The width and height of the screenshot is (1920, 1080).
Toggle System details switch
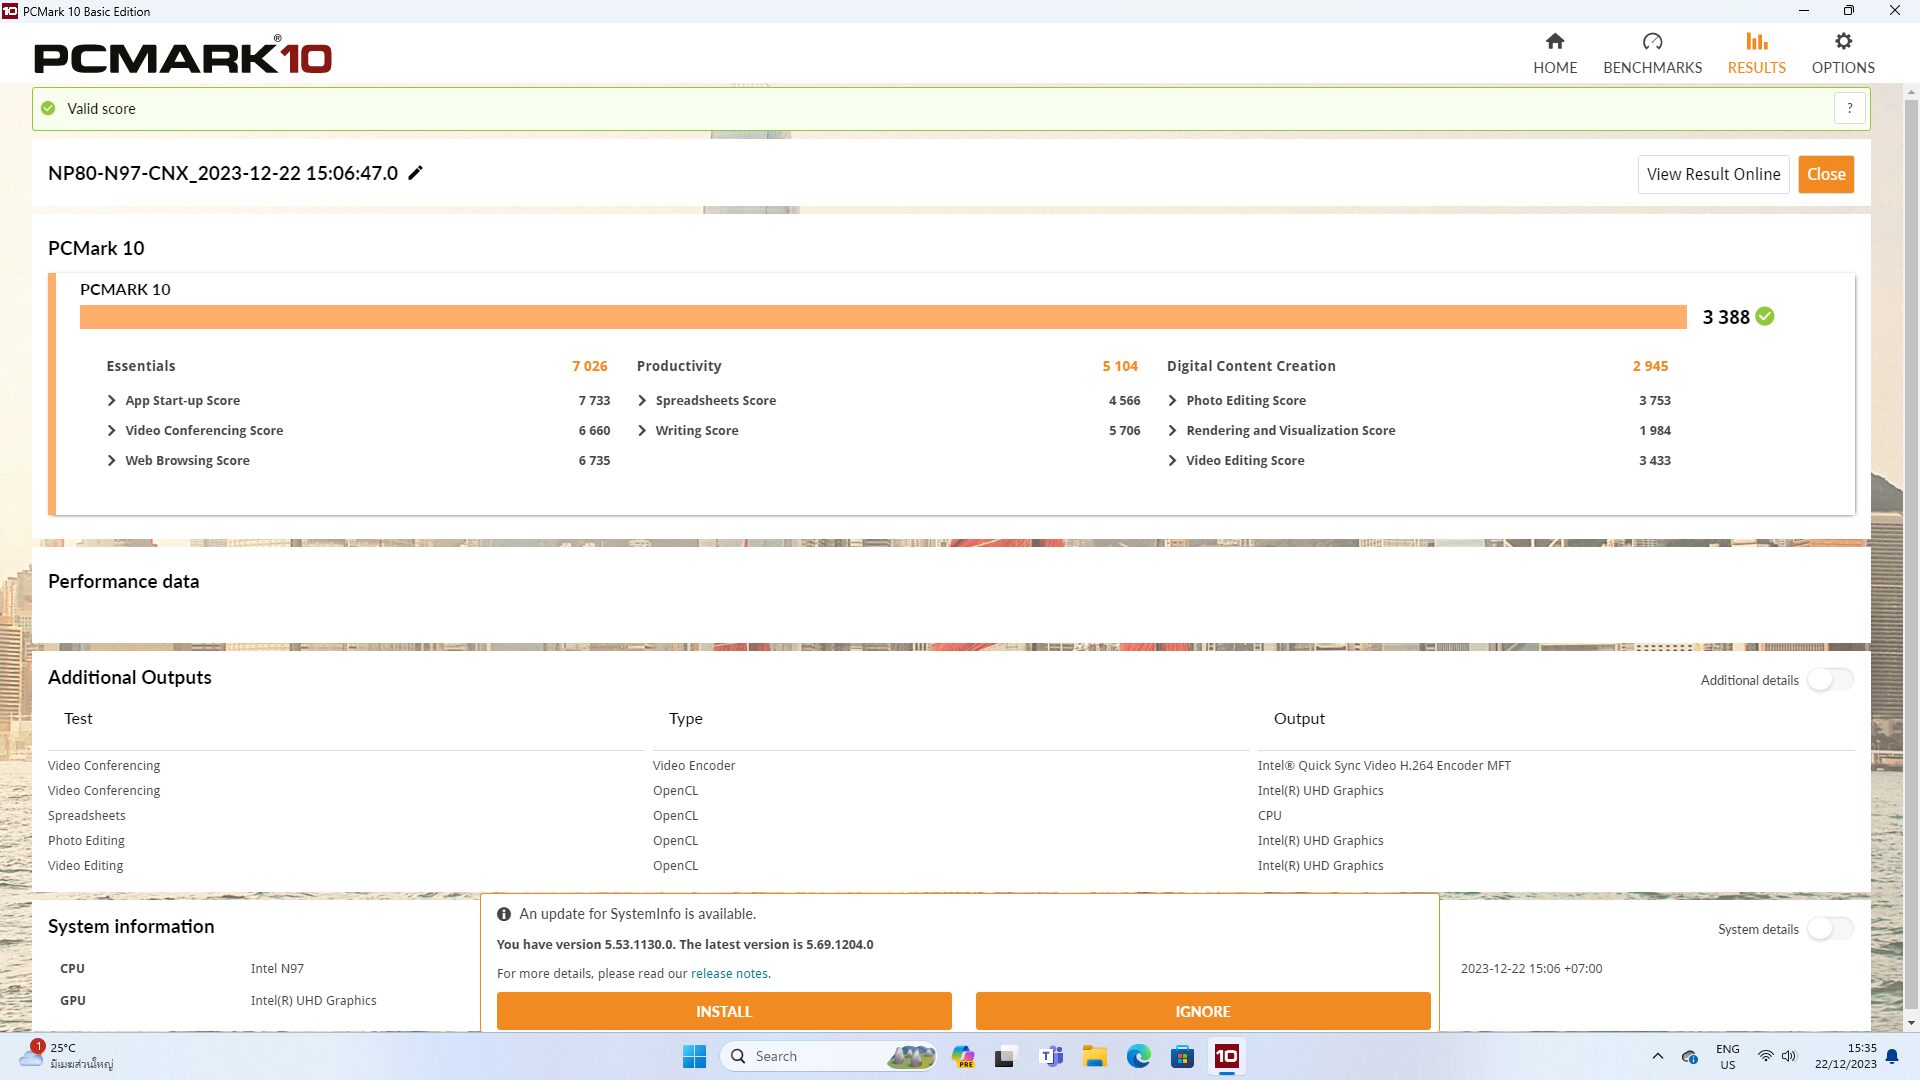click(1830, 929)
